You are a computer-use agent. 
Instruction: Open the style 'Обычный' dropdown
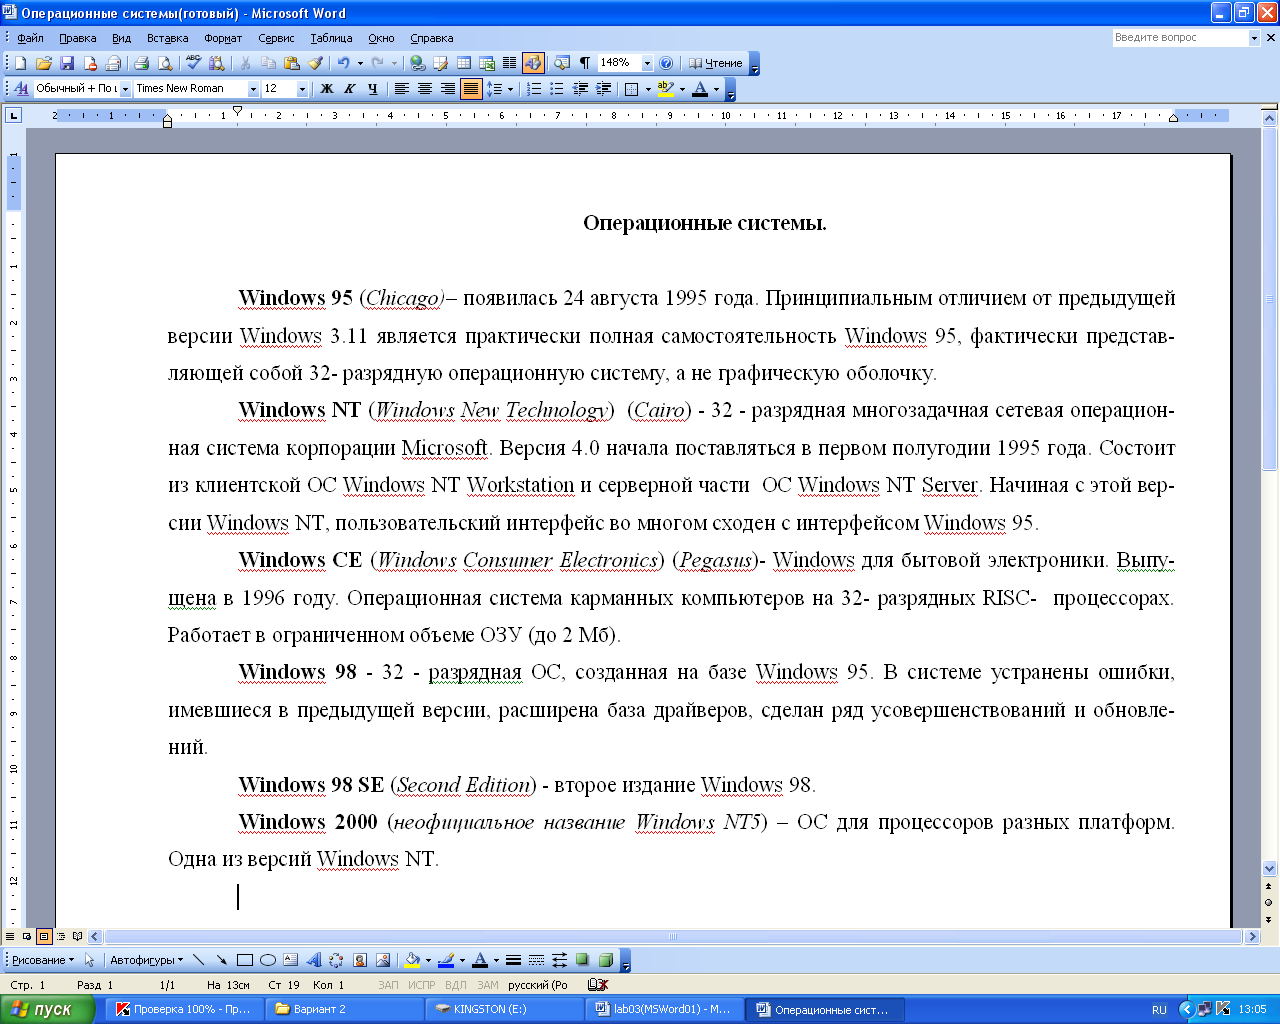pyautogui.click(x=125, y=89)
